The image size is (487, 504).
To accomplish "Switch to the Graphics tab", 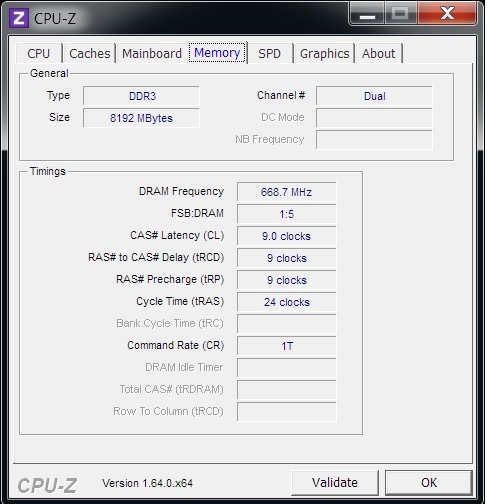I will [324, 53].
